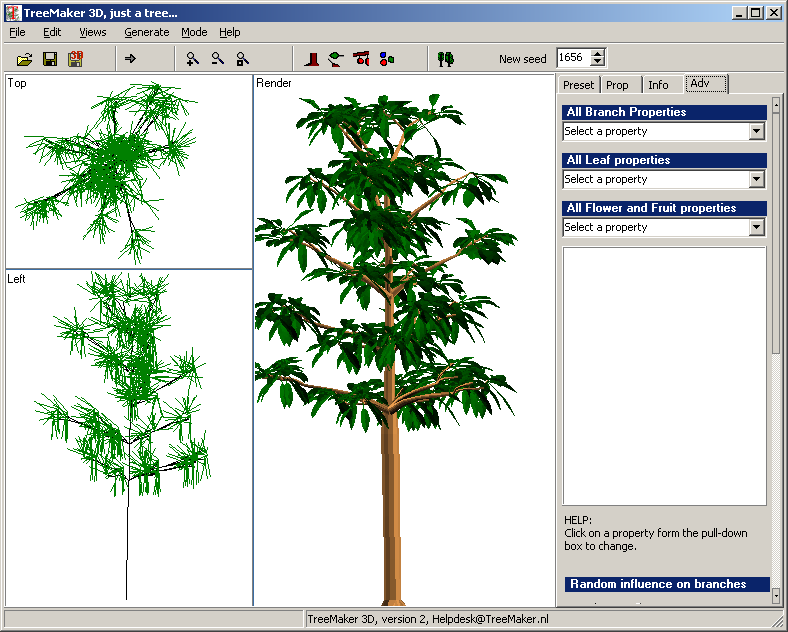Open the All Leaf properties dropdown
This screenshot has width=788, height=632.
756,179
